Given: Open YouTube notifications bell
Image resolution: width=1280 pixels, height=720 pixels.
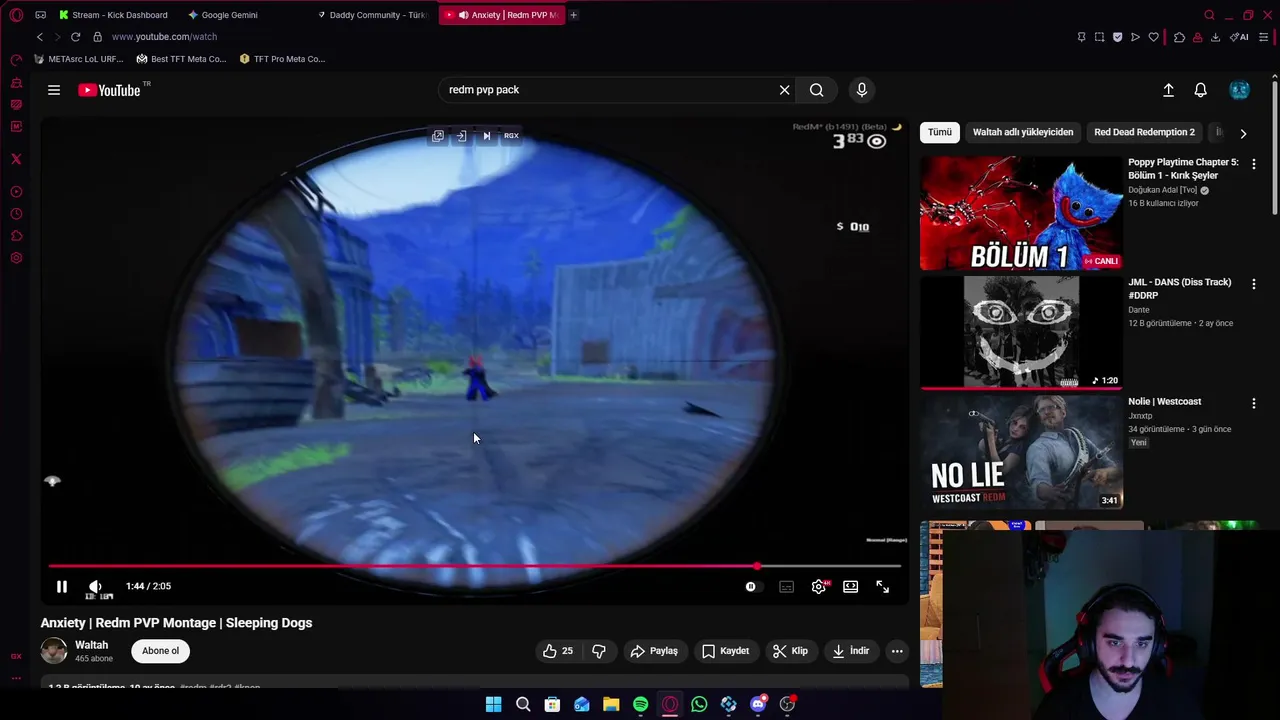Looking at the screenshot, I should click(1200, 90).
